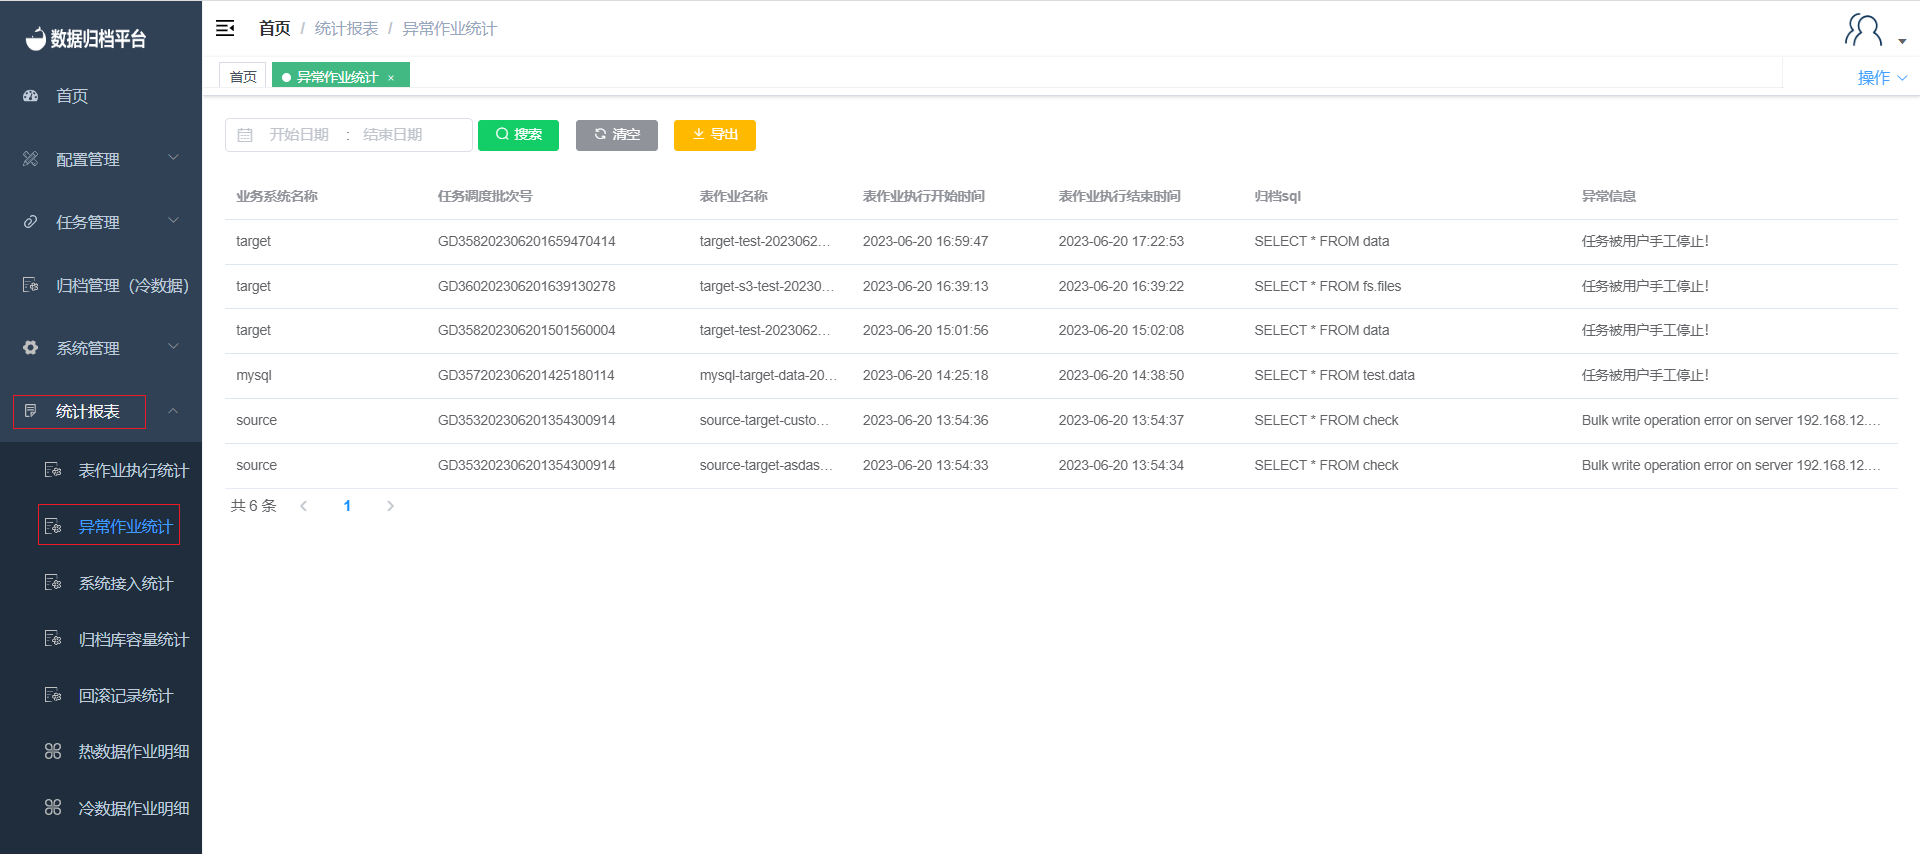Click the sidebar collapse hamburger icon

point(225,28)
